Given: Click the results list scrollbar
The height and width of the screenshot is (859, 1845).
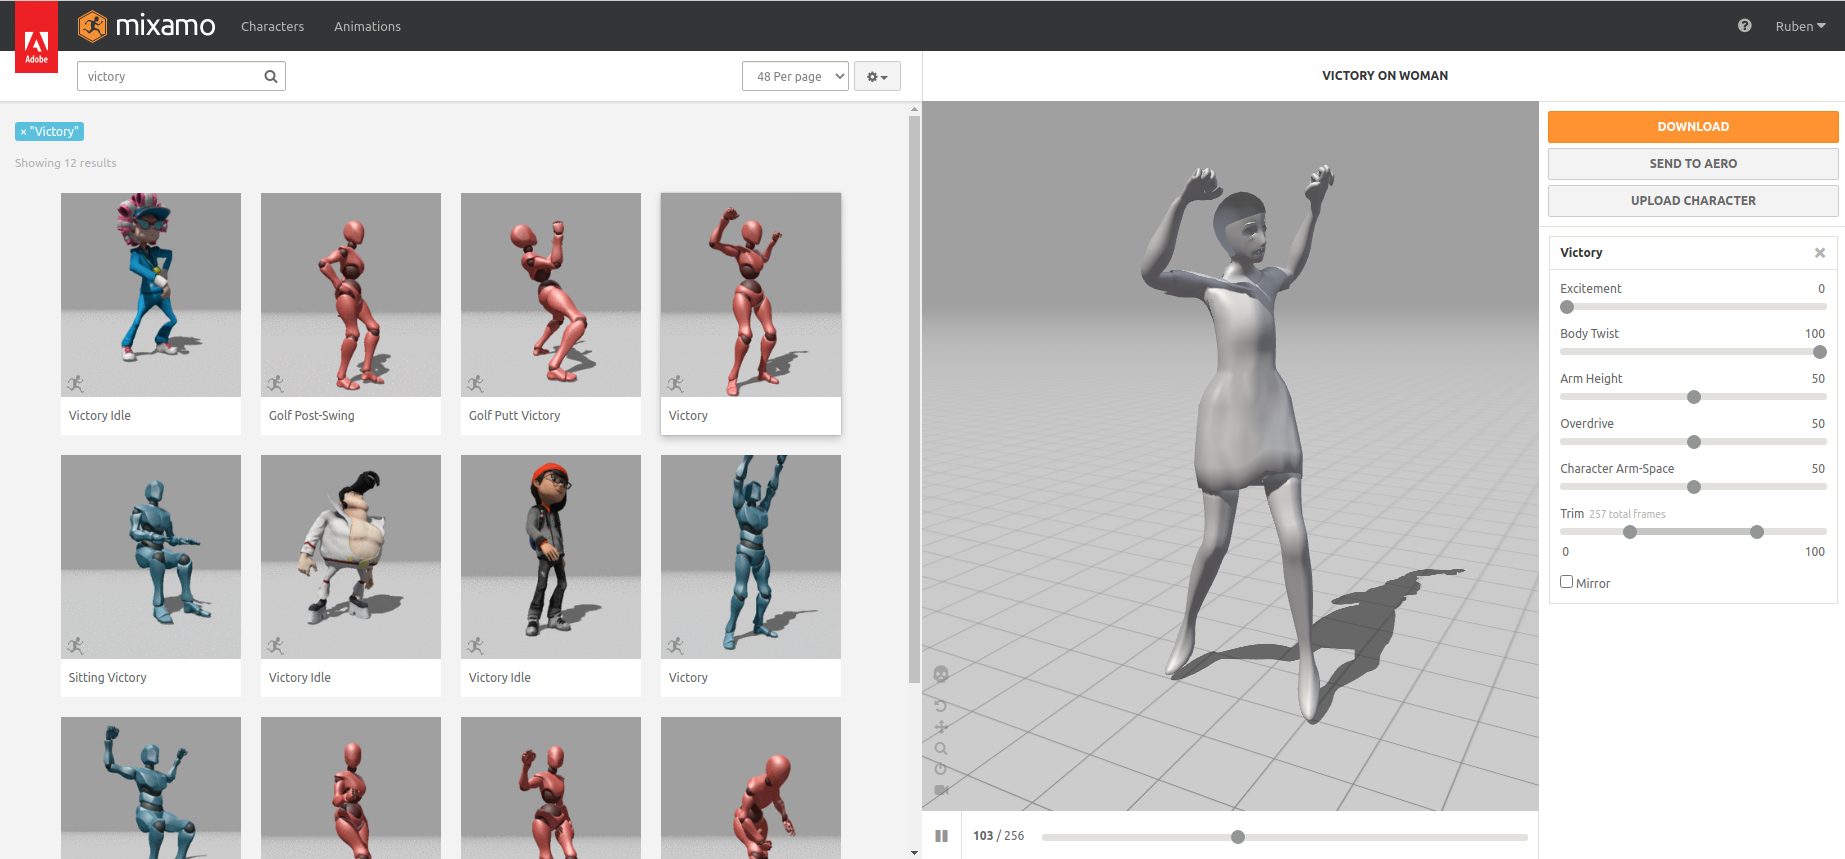Looking at the screenshot, I should [x=914, y=400].
